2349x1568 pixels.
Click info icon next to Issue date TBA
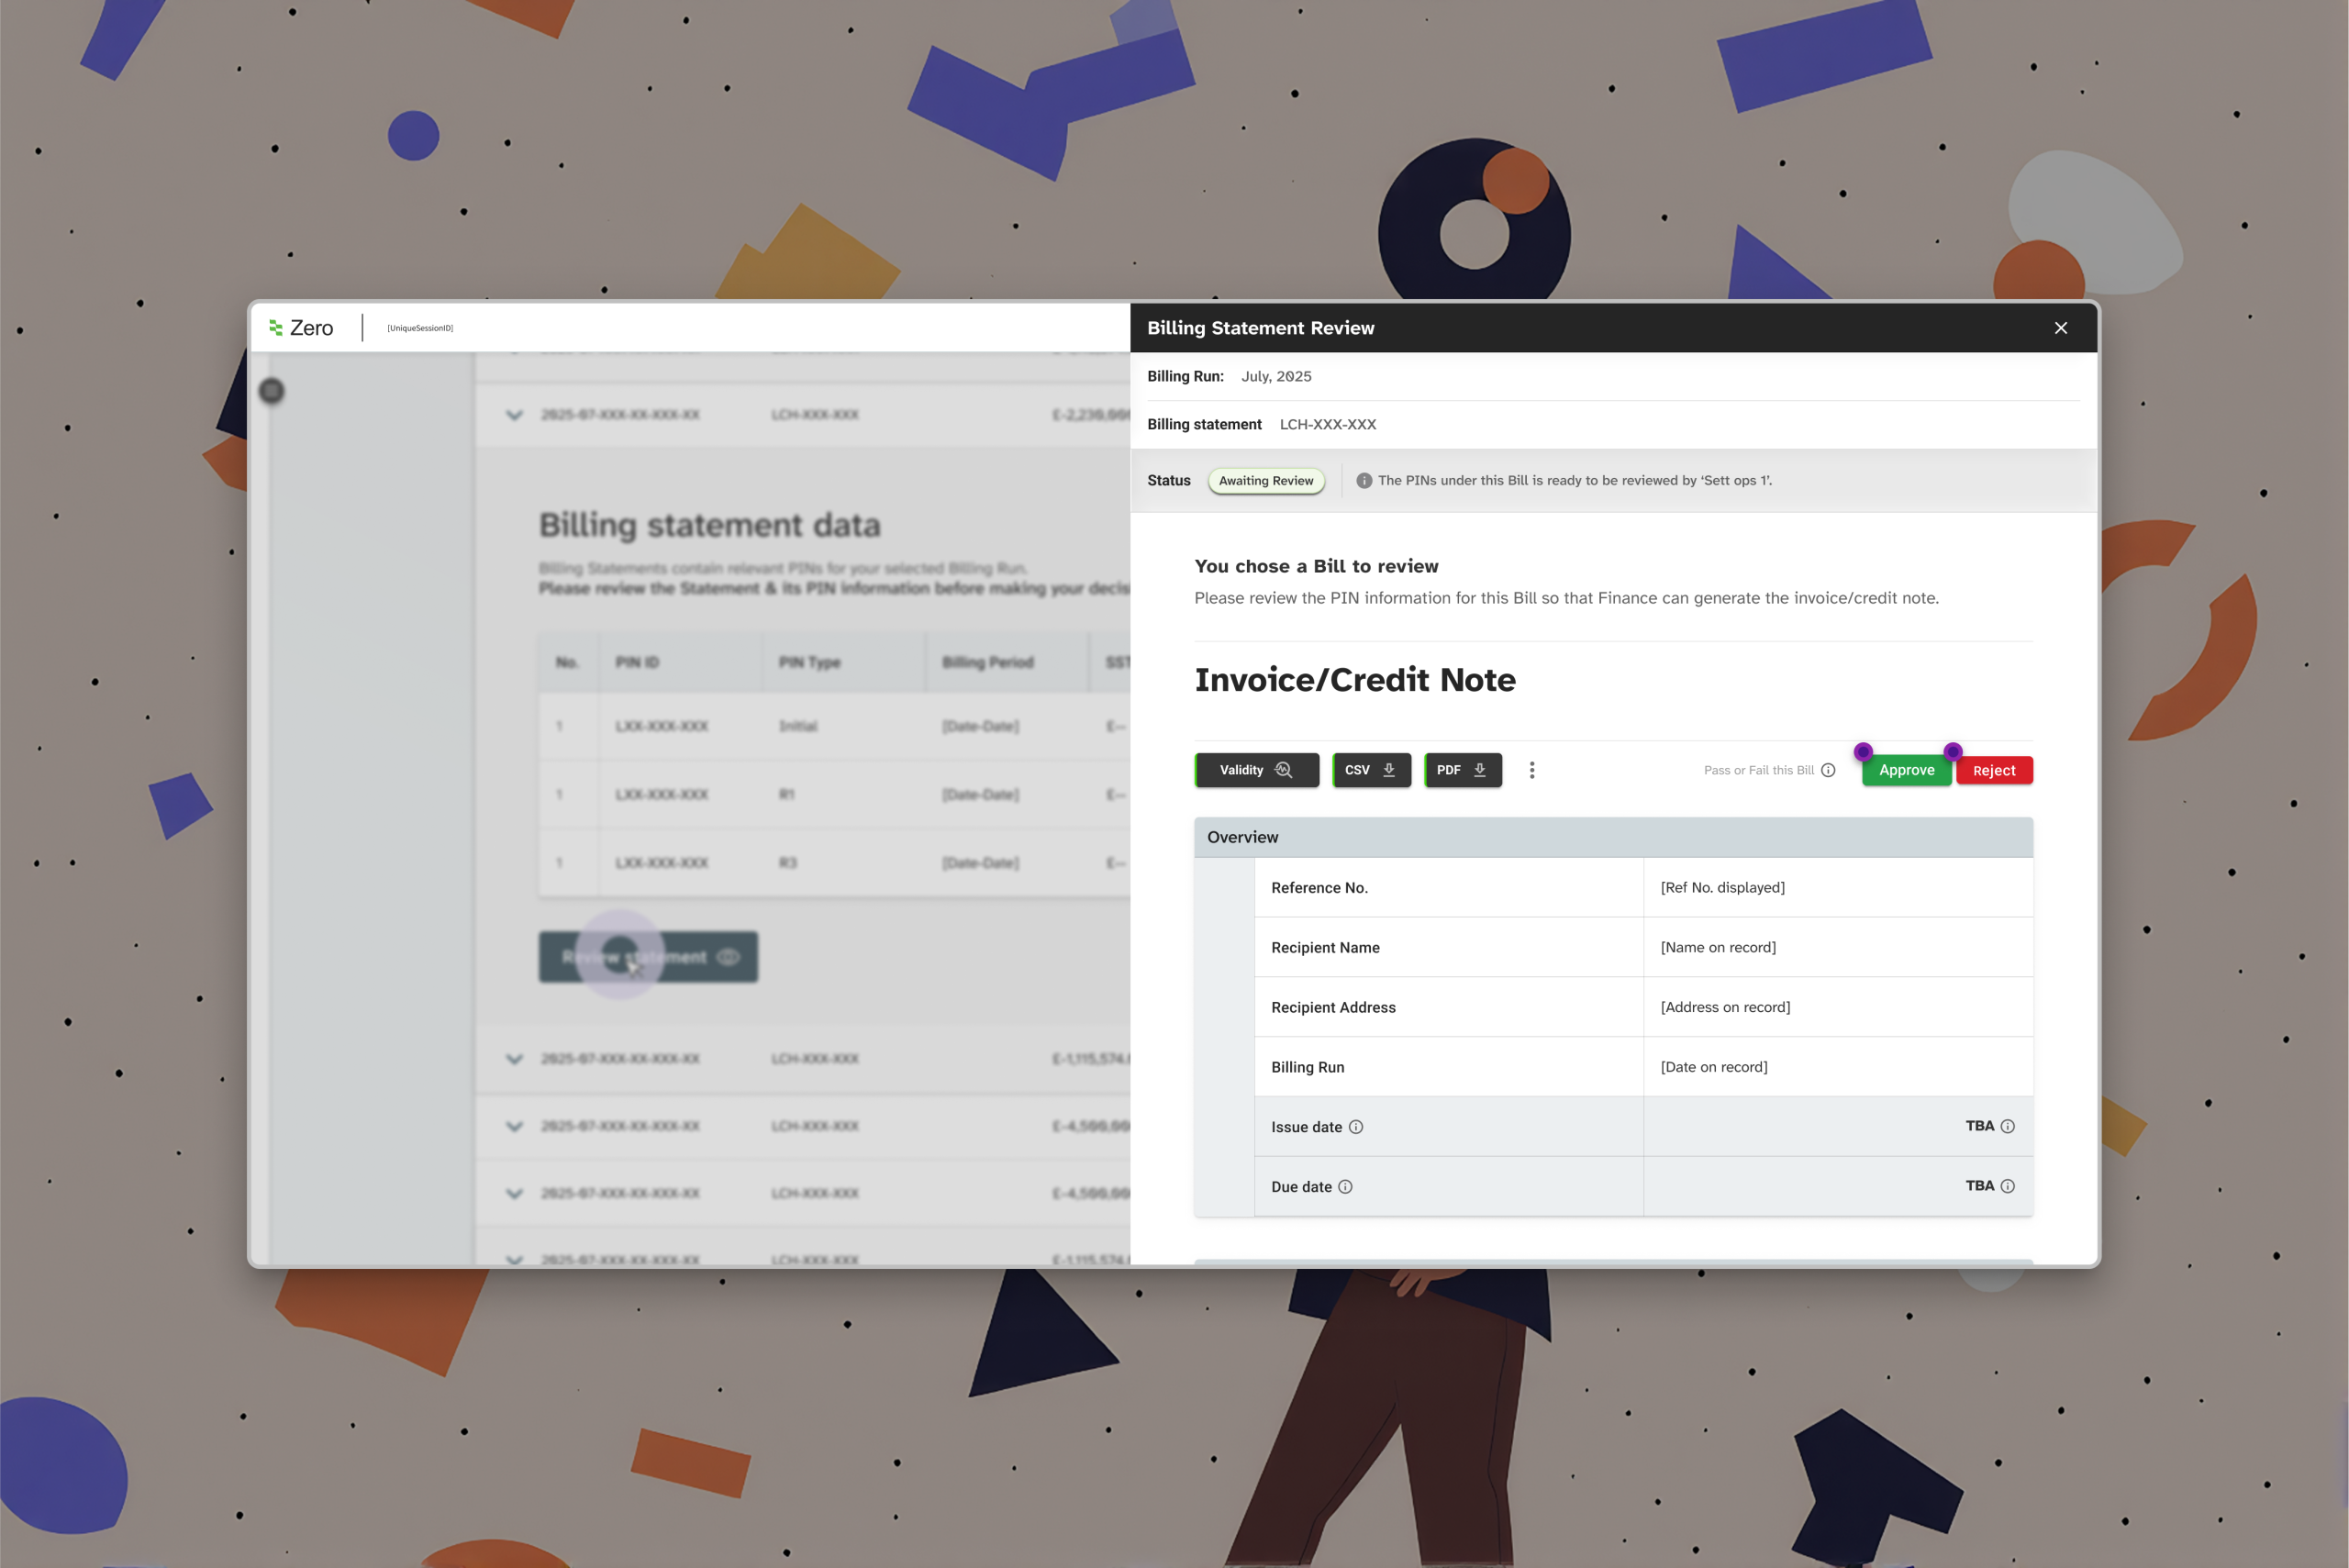(x=2007, y=1126)
